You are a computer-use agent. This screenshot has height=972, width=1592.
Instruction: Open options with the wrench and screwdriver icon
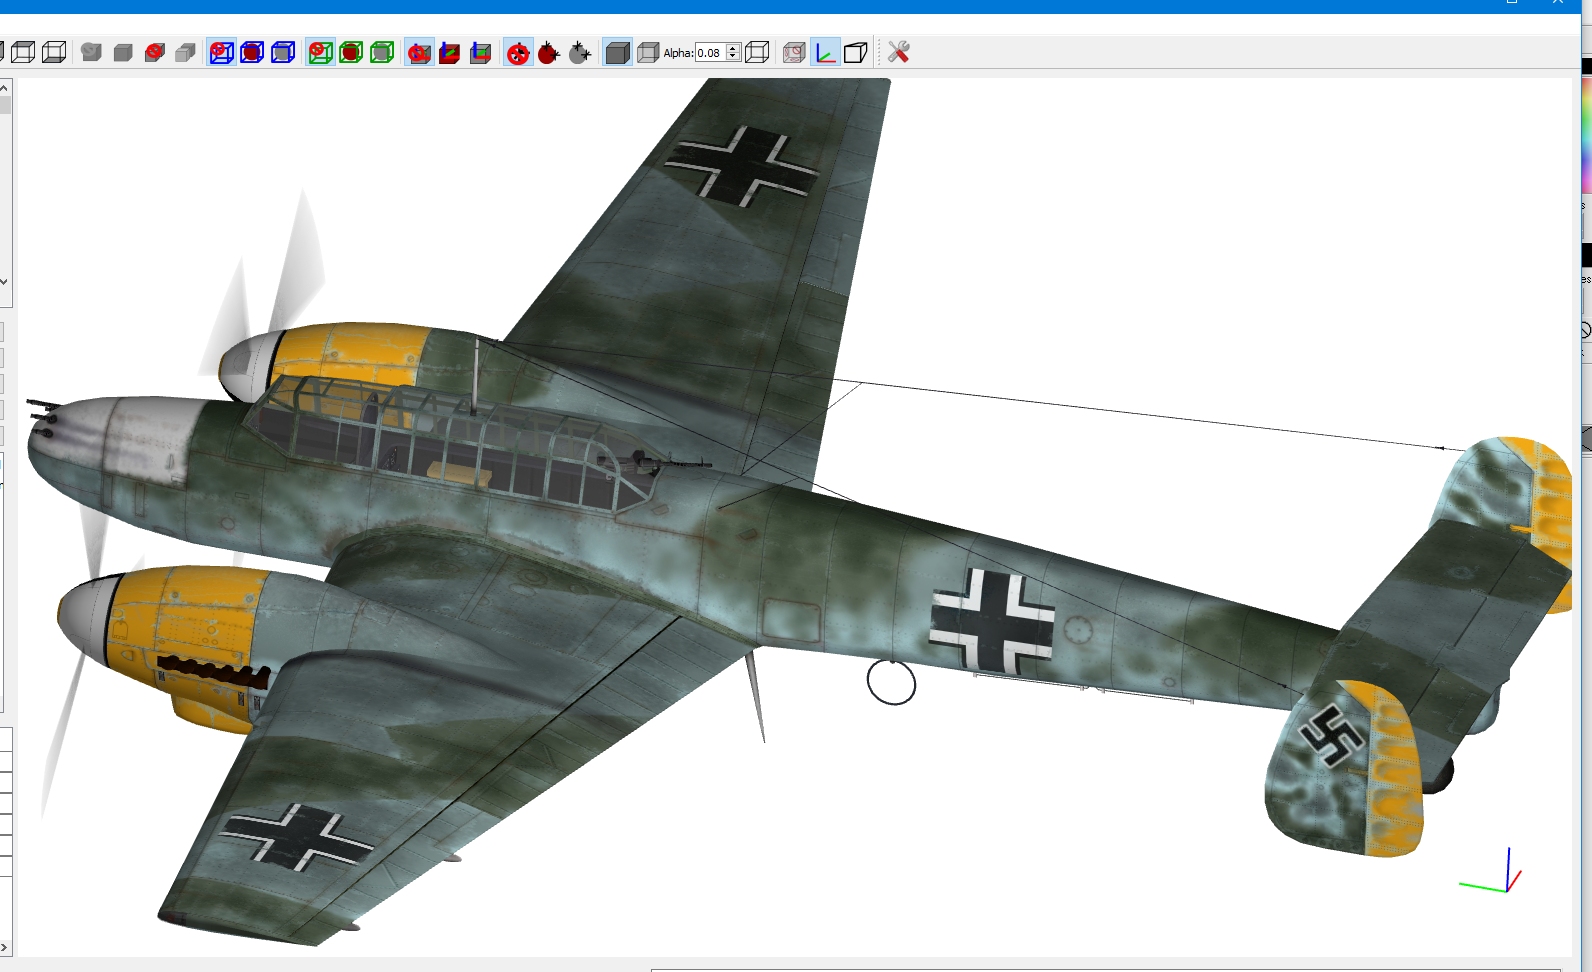click(x=898, y=52)
